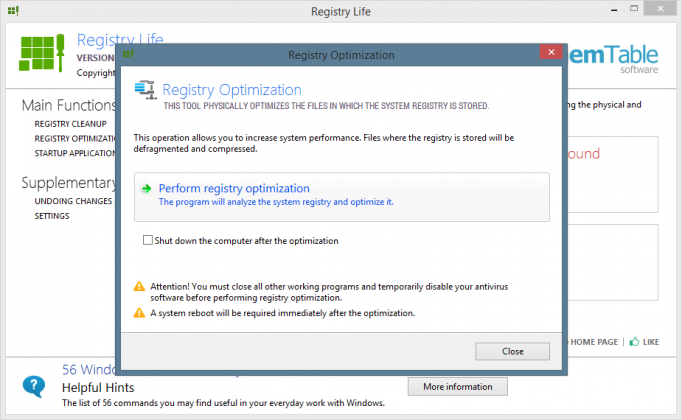Click the 'A system reboot will be required' text
Image resolution: width=682 pixels, height=420 pixels.
click(283, 313)
